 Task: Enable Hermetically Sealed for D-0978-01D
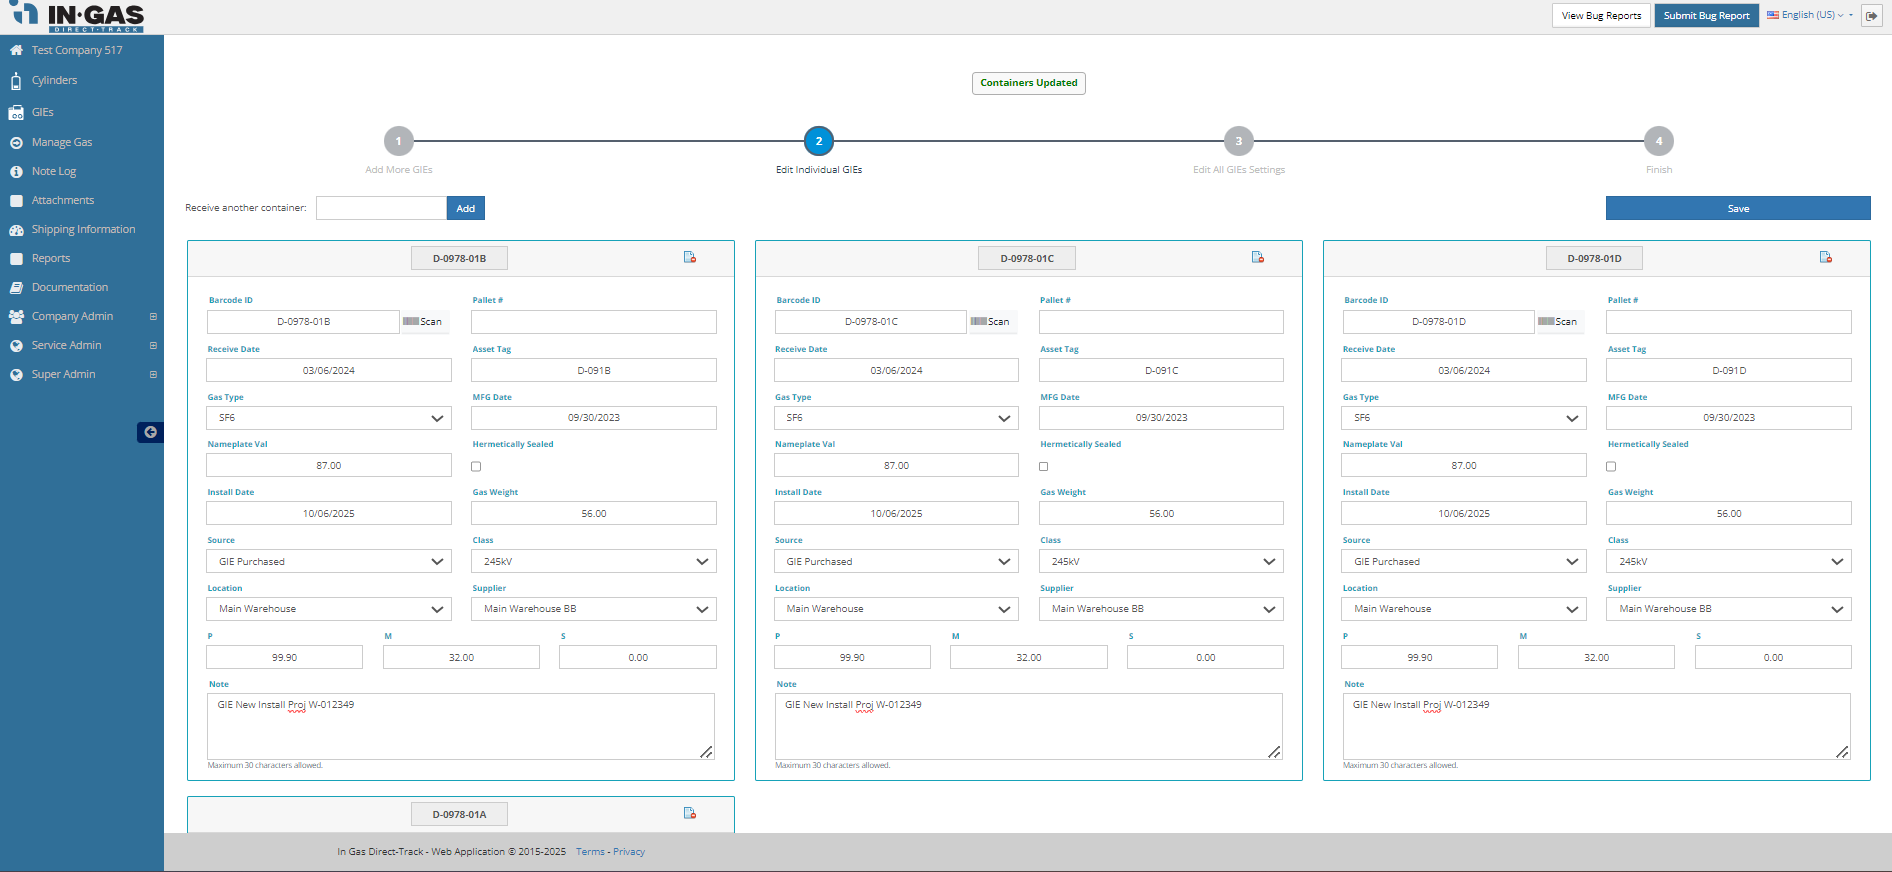click(1611, 467)
